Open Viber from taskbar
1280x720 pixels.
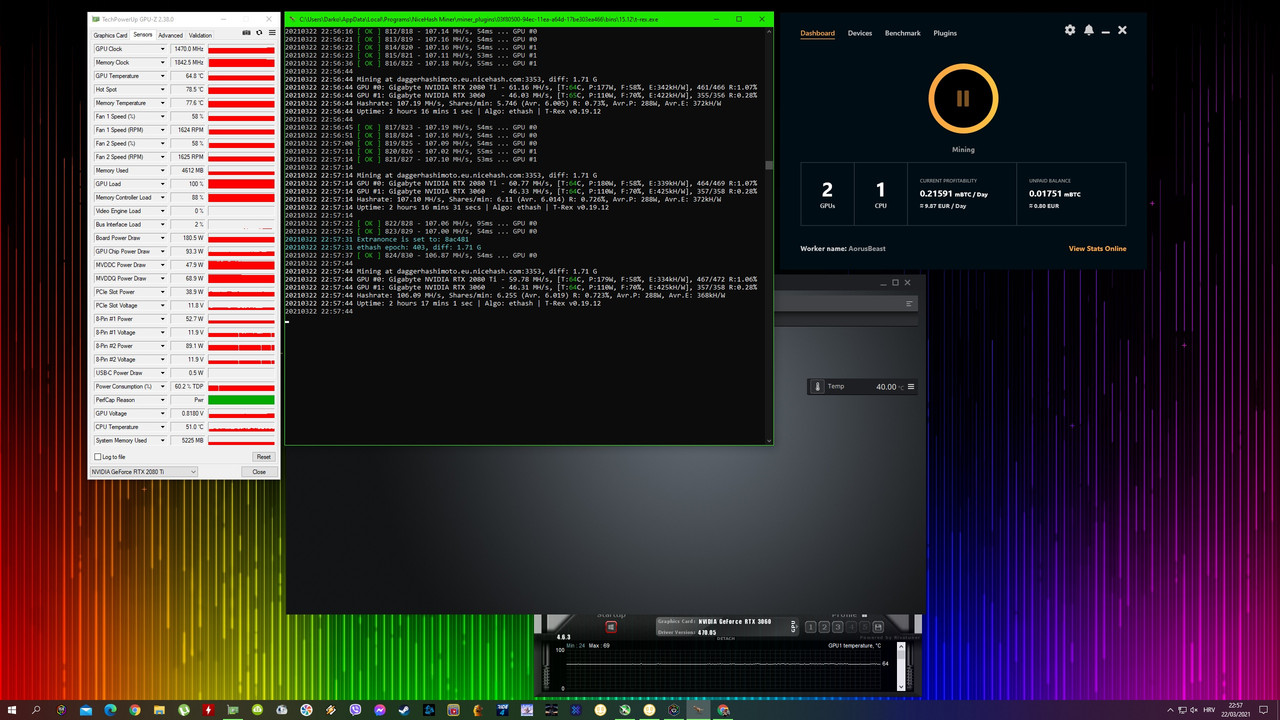[356, 710]
